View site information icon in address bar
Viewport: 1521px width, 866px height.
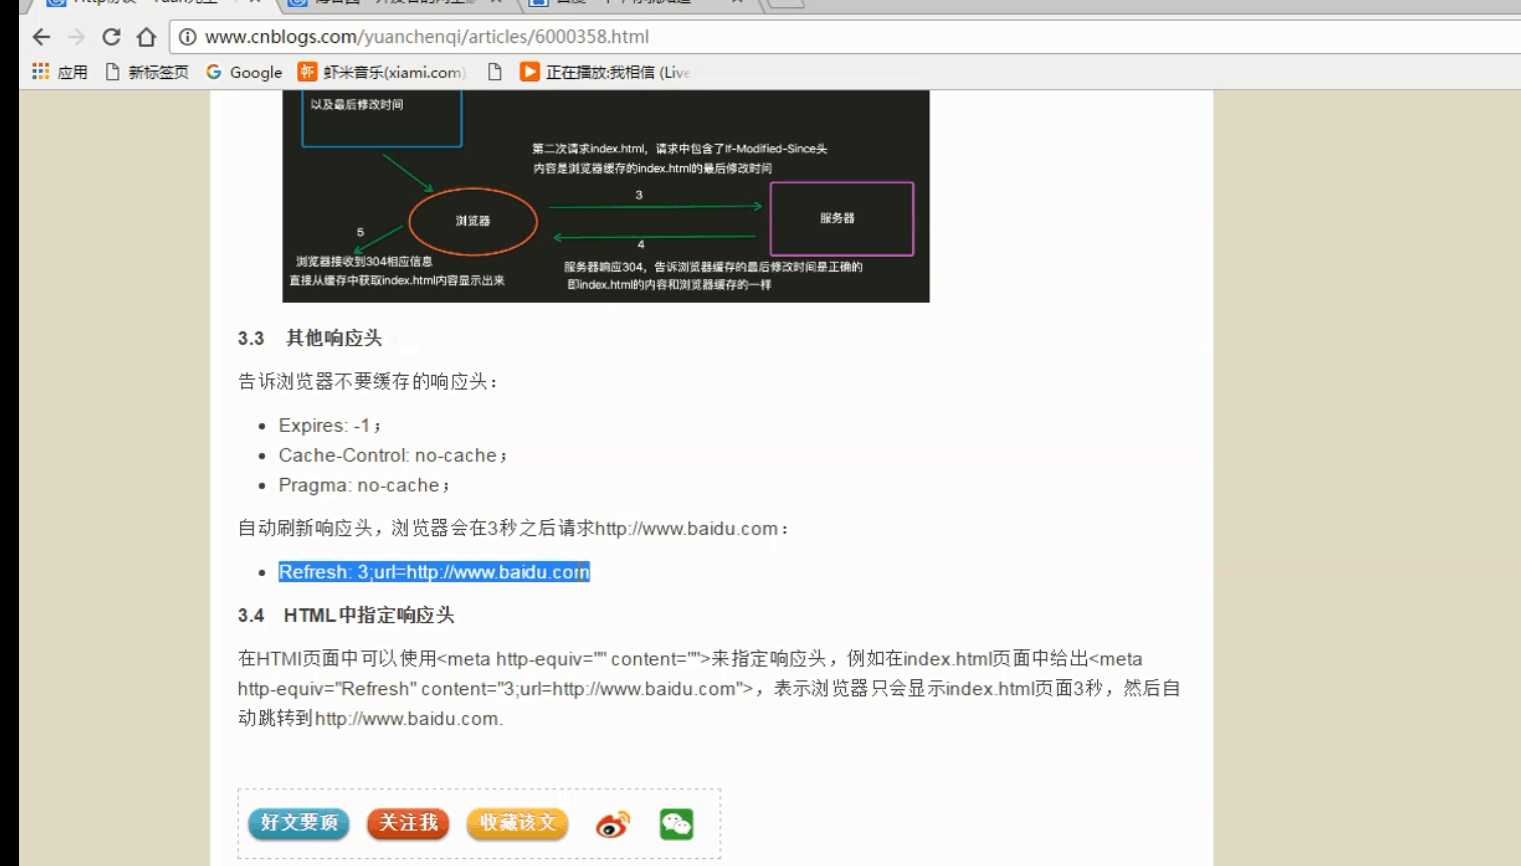coord(187,37)
